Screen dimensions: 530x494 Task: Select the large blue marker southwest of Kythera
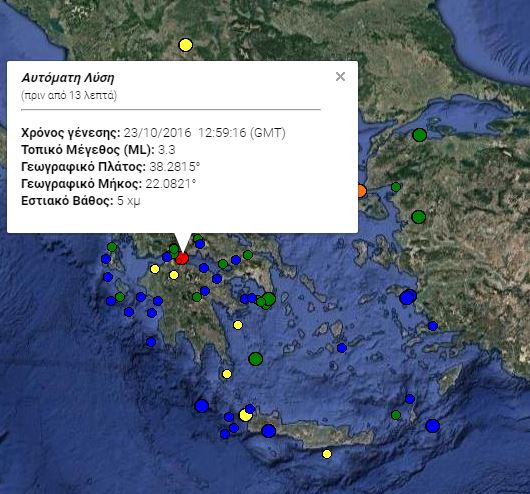tap(202, 406)
